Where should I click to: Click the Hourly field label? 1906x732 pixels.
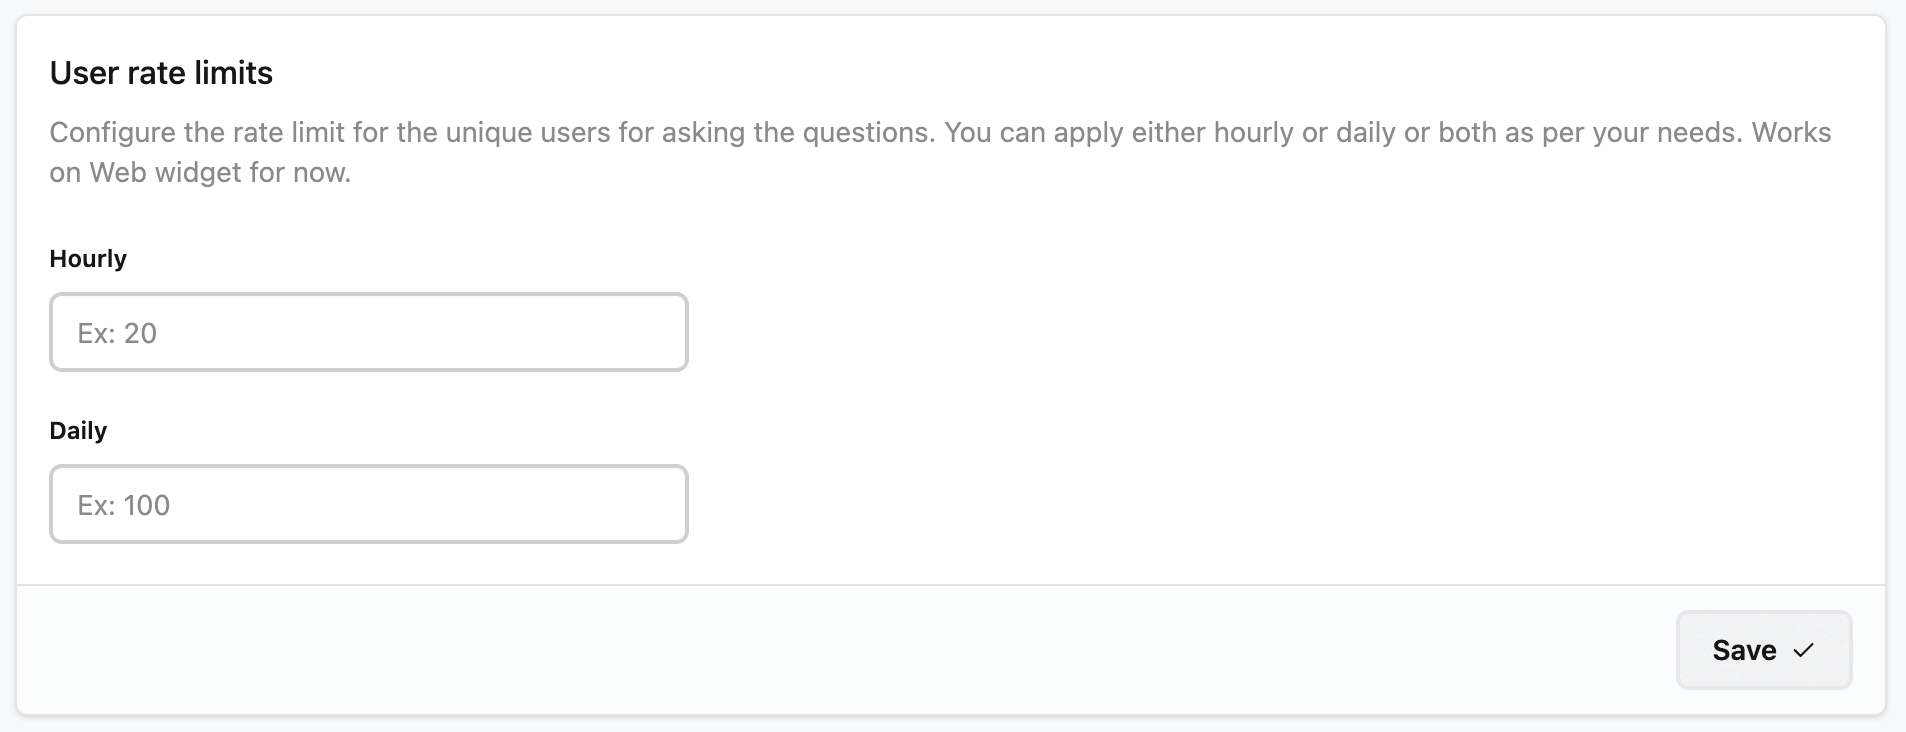point(88,259)
